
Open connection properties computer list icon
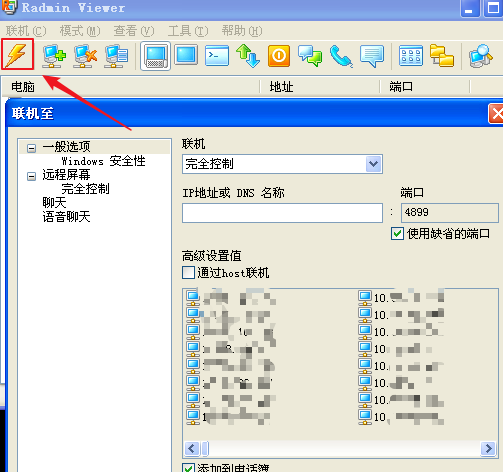click(x=116, y=56)
